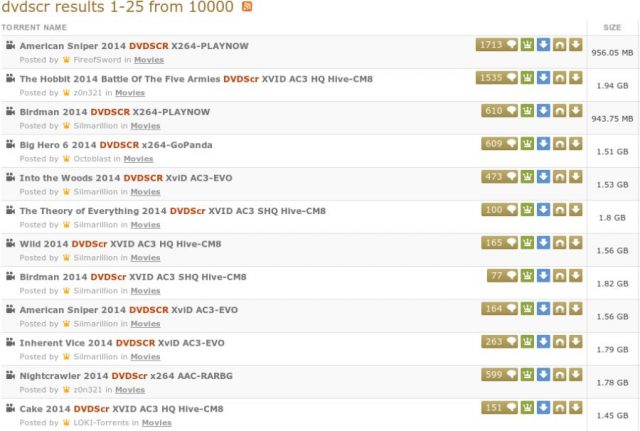Click the magnet icon for Wild 2014
640x431 pixels.
(560, 243)
